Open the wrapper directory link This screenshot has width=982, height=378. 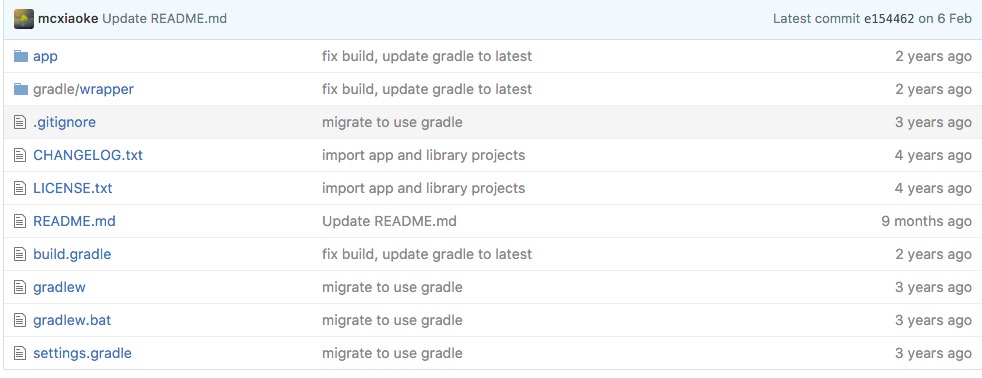tap(107, 89)
